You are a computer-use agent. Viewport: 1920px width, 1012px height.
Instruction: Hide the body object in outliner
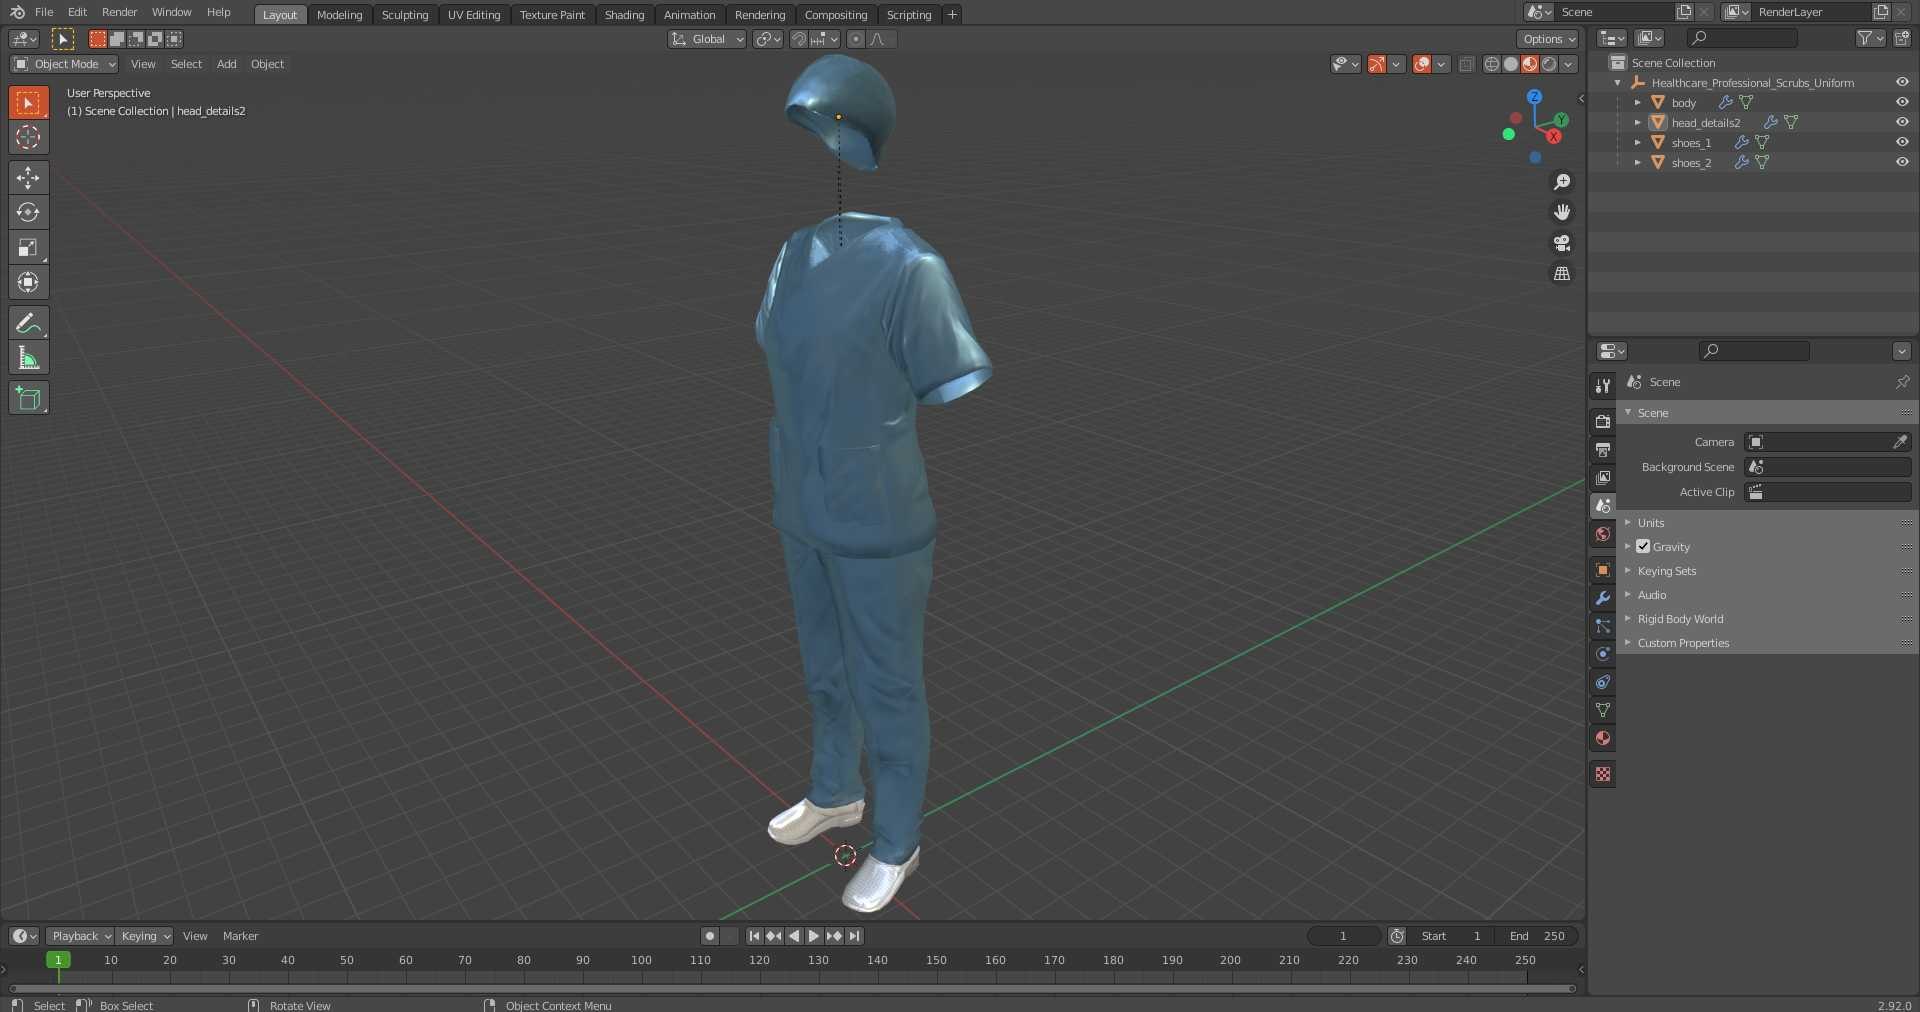click(x=1902, y=102)
